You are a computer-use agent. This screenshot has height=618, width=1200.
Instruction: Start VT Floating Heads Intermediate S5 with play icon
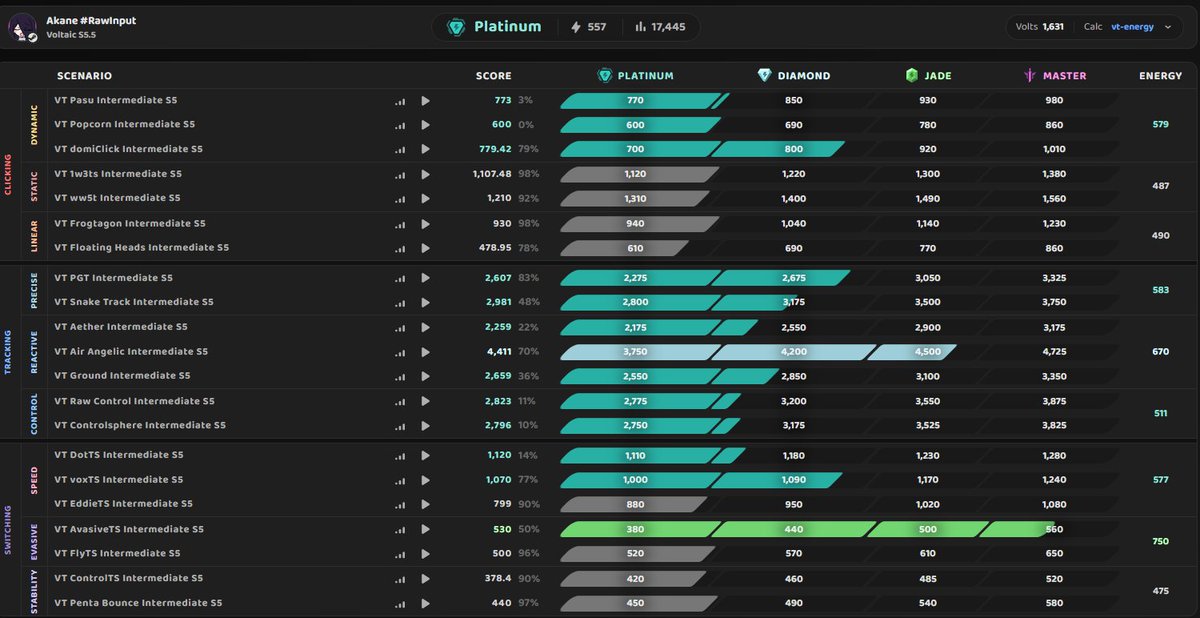(425, 247)
